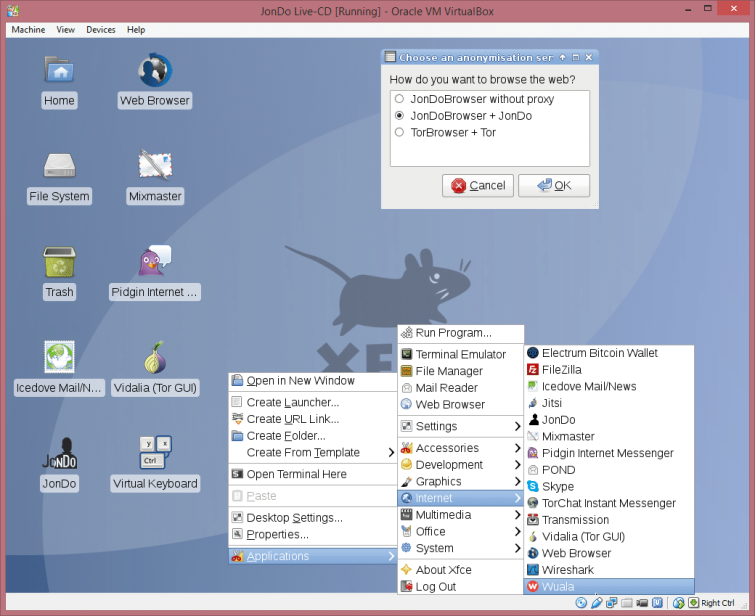
Task: Open Properties... from context menu
Action: (x=312, y=535)
